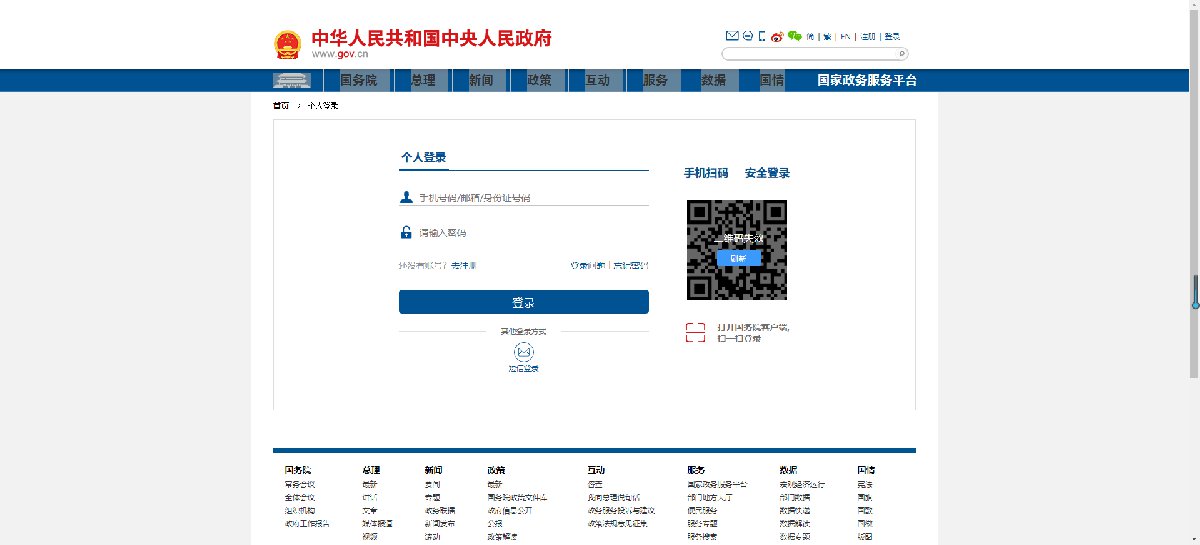The width and height of the screenshot is (1200, 545).
Task: Click the search magnifier icon
Action: 901,54
